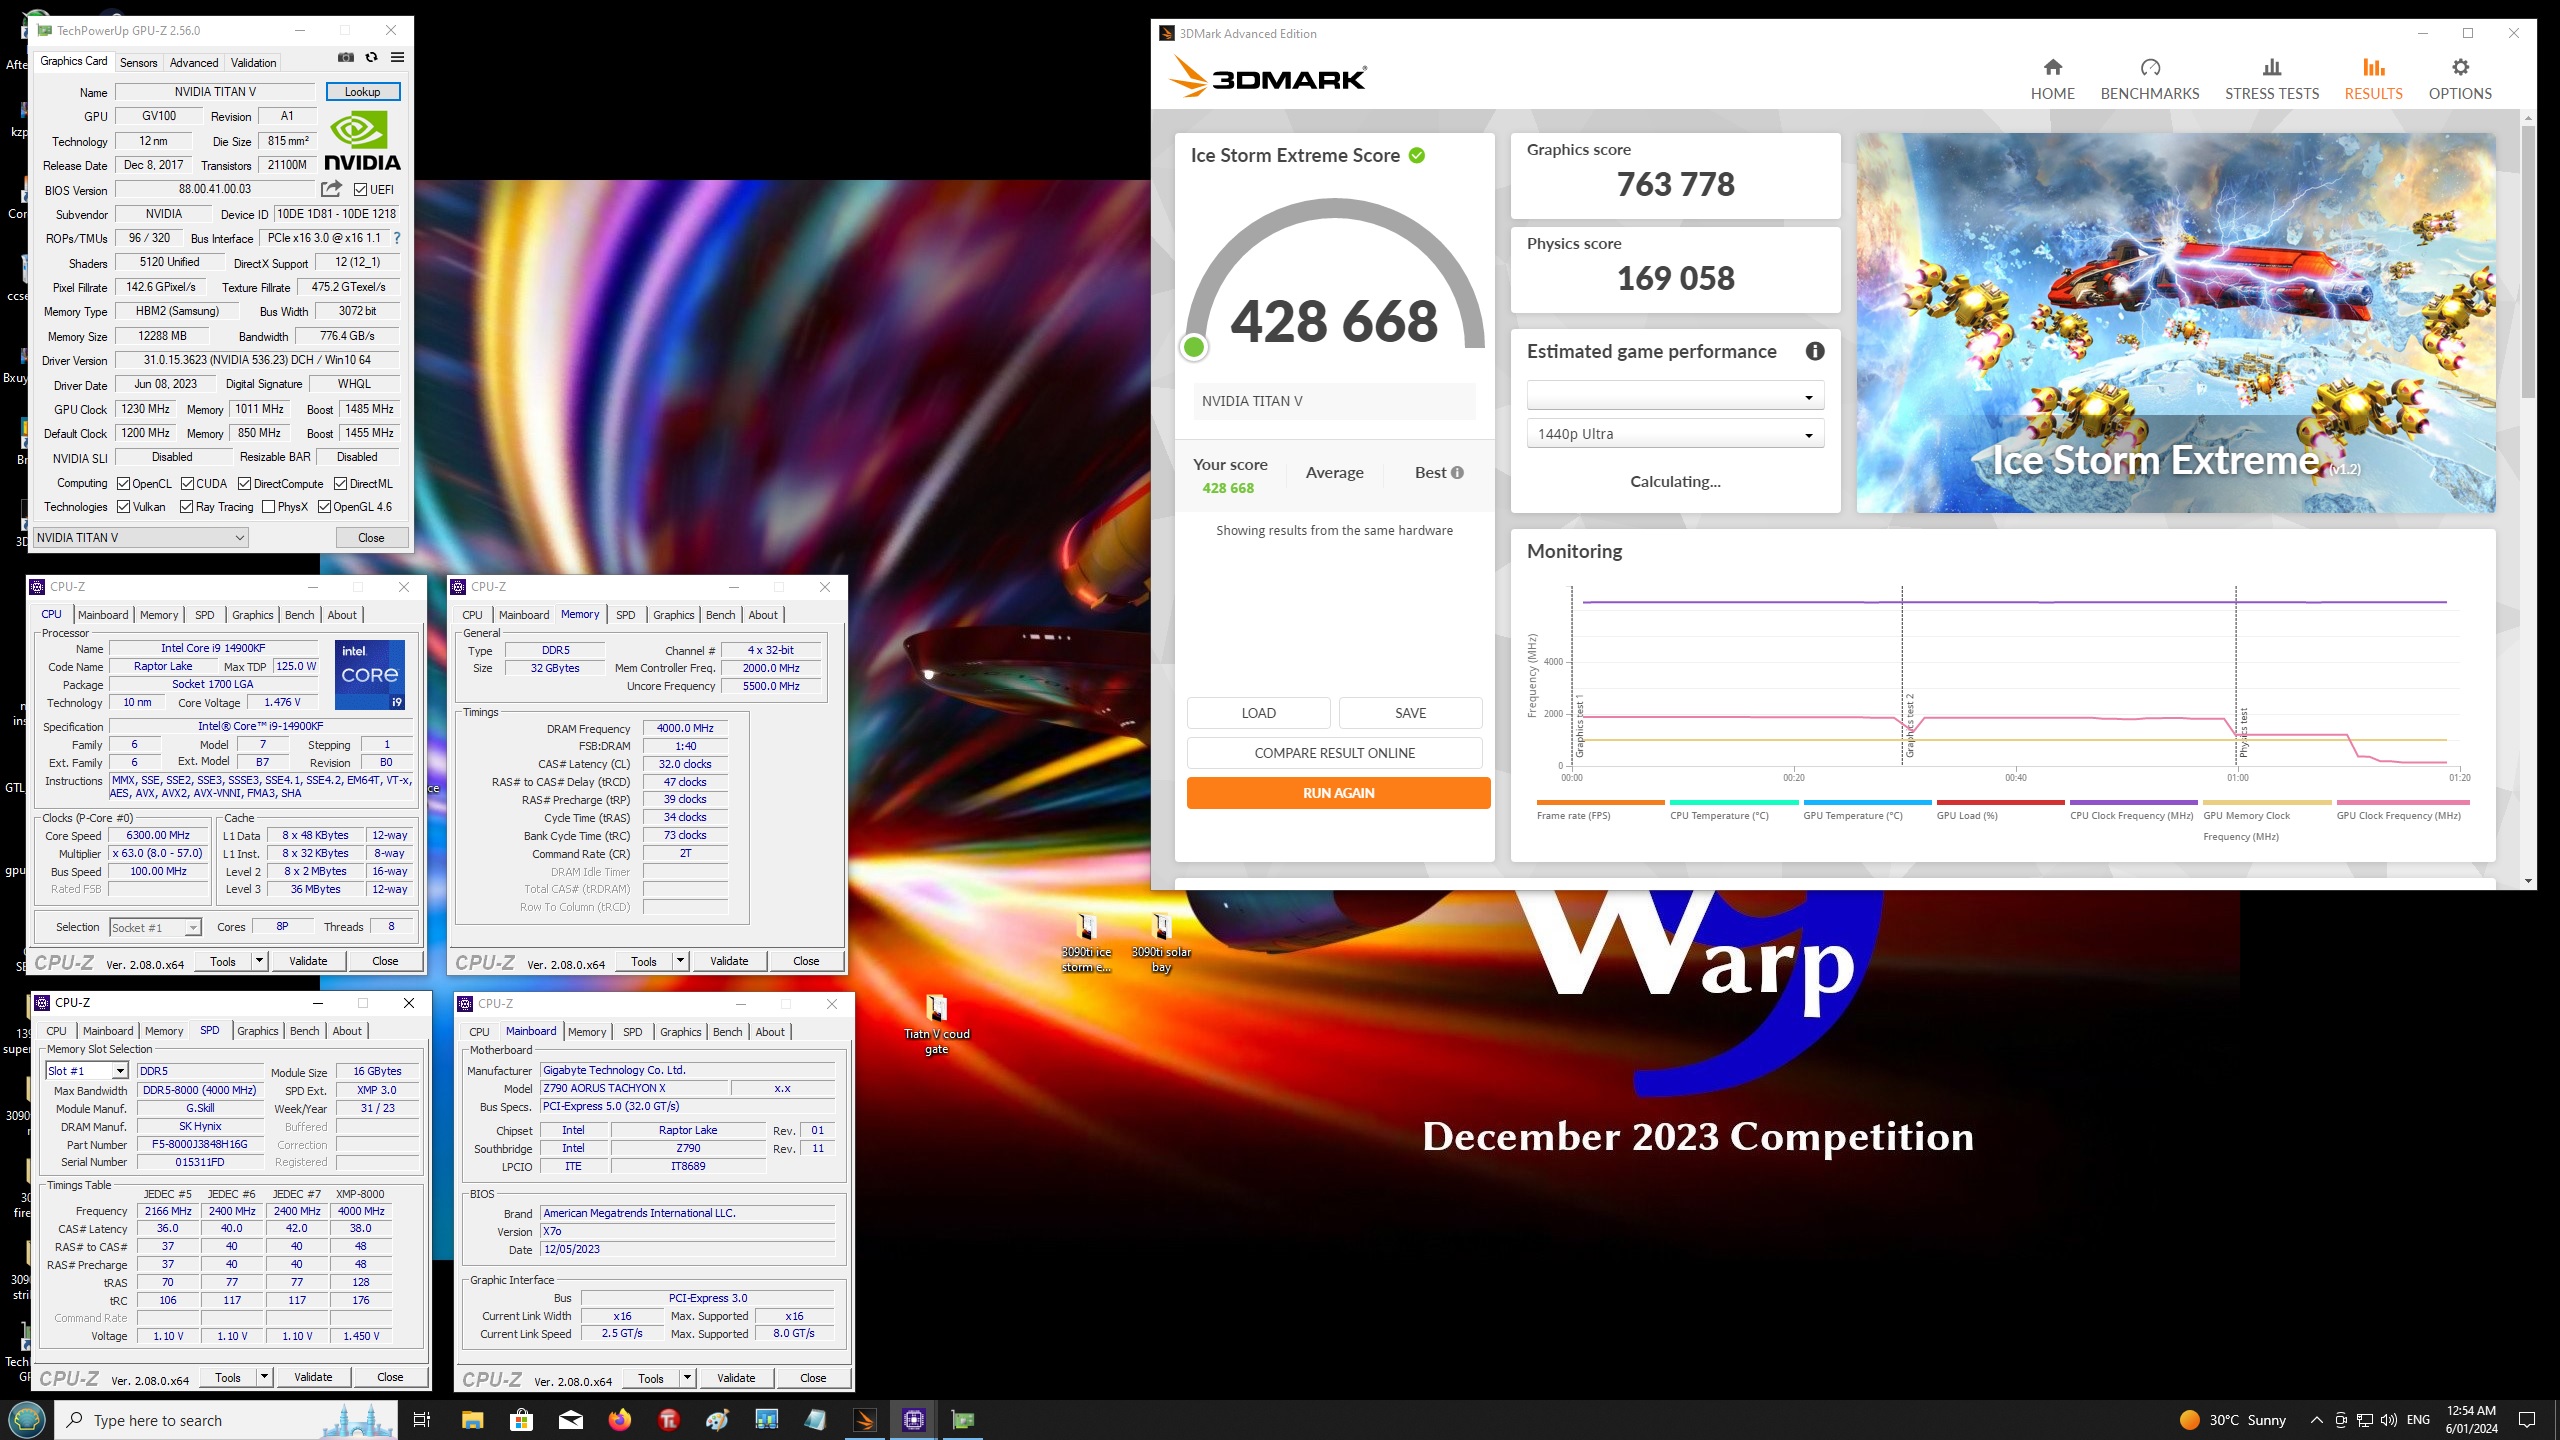
Task: Click the BIOS version share/export icon
Action: (331, 189)
